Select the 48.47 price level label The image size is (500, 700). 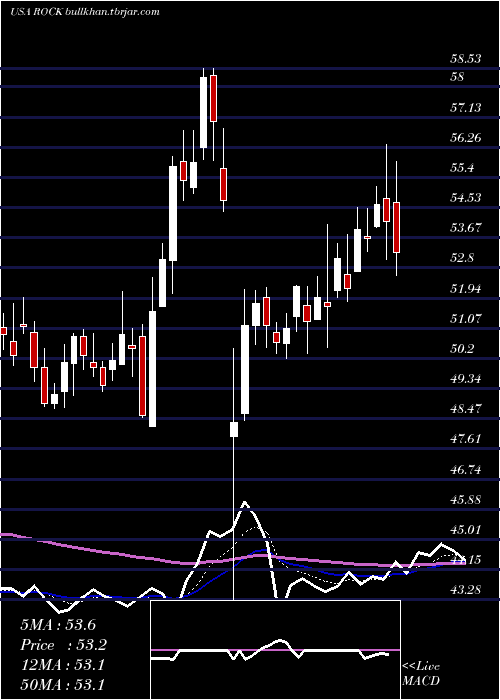[x=465, y=409]
